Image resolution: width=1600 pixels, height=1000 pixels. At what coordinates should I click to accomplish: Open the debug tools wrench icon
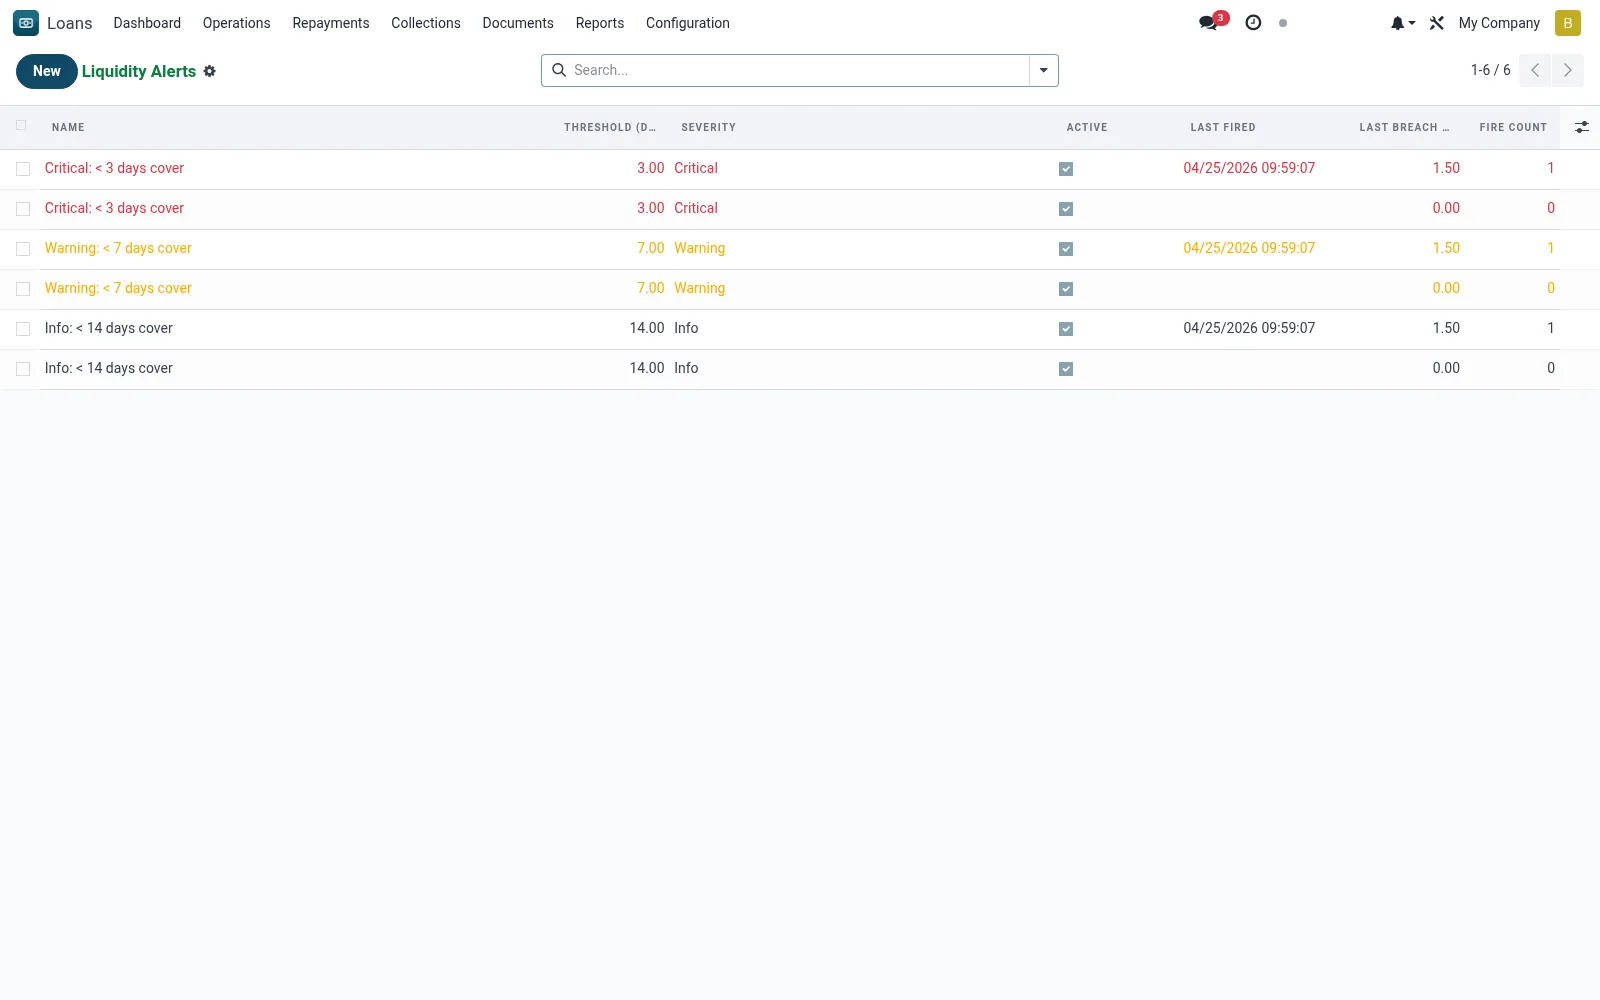[1437, 23]
